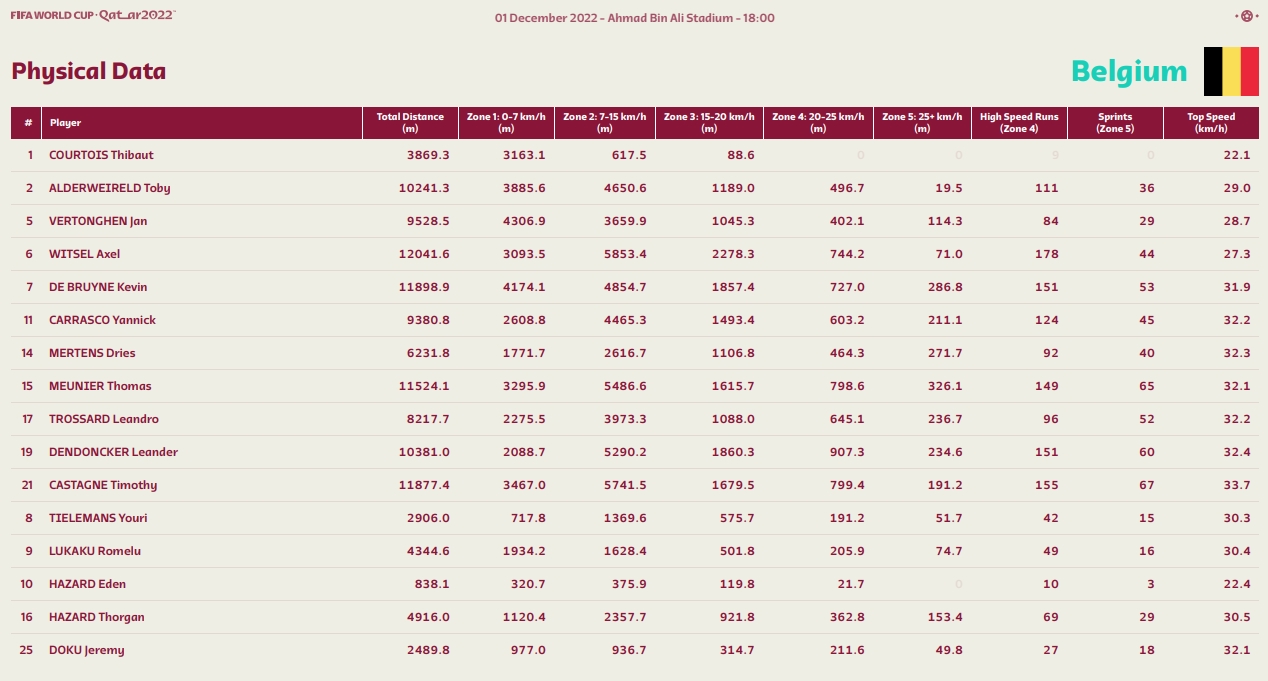
Task: Click Lukaku's high speed runs 49
Action: pos(1051,551)
